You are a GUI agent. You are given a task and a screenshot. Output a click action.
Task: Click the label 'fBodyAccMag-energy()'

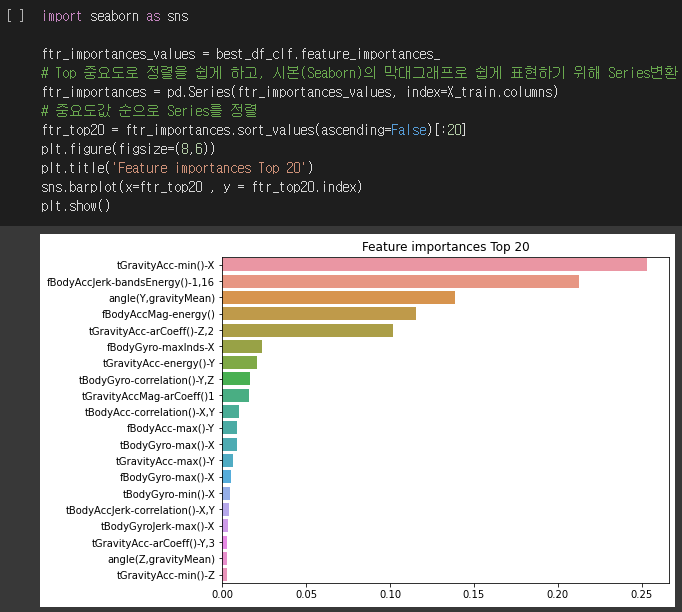click(158, 314)
